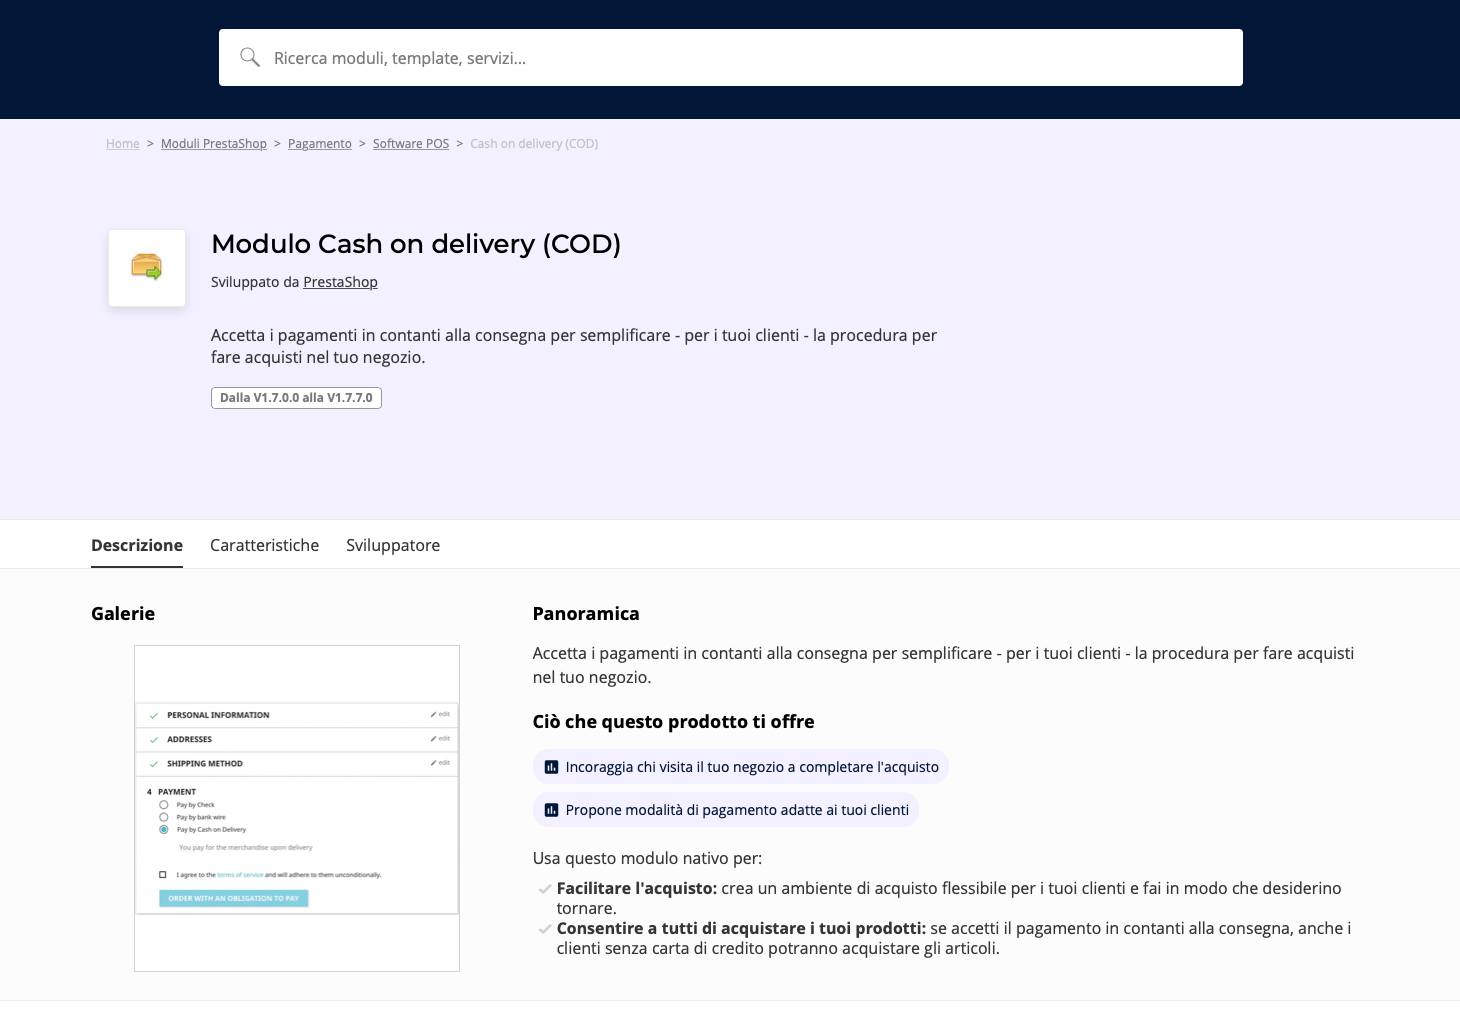Click chart icon beside "Incoraggia chi visita"
Image resolution: width=1460 pixels, height=1010 pixels.
[551, 767]
